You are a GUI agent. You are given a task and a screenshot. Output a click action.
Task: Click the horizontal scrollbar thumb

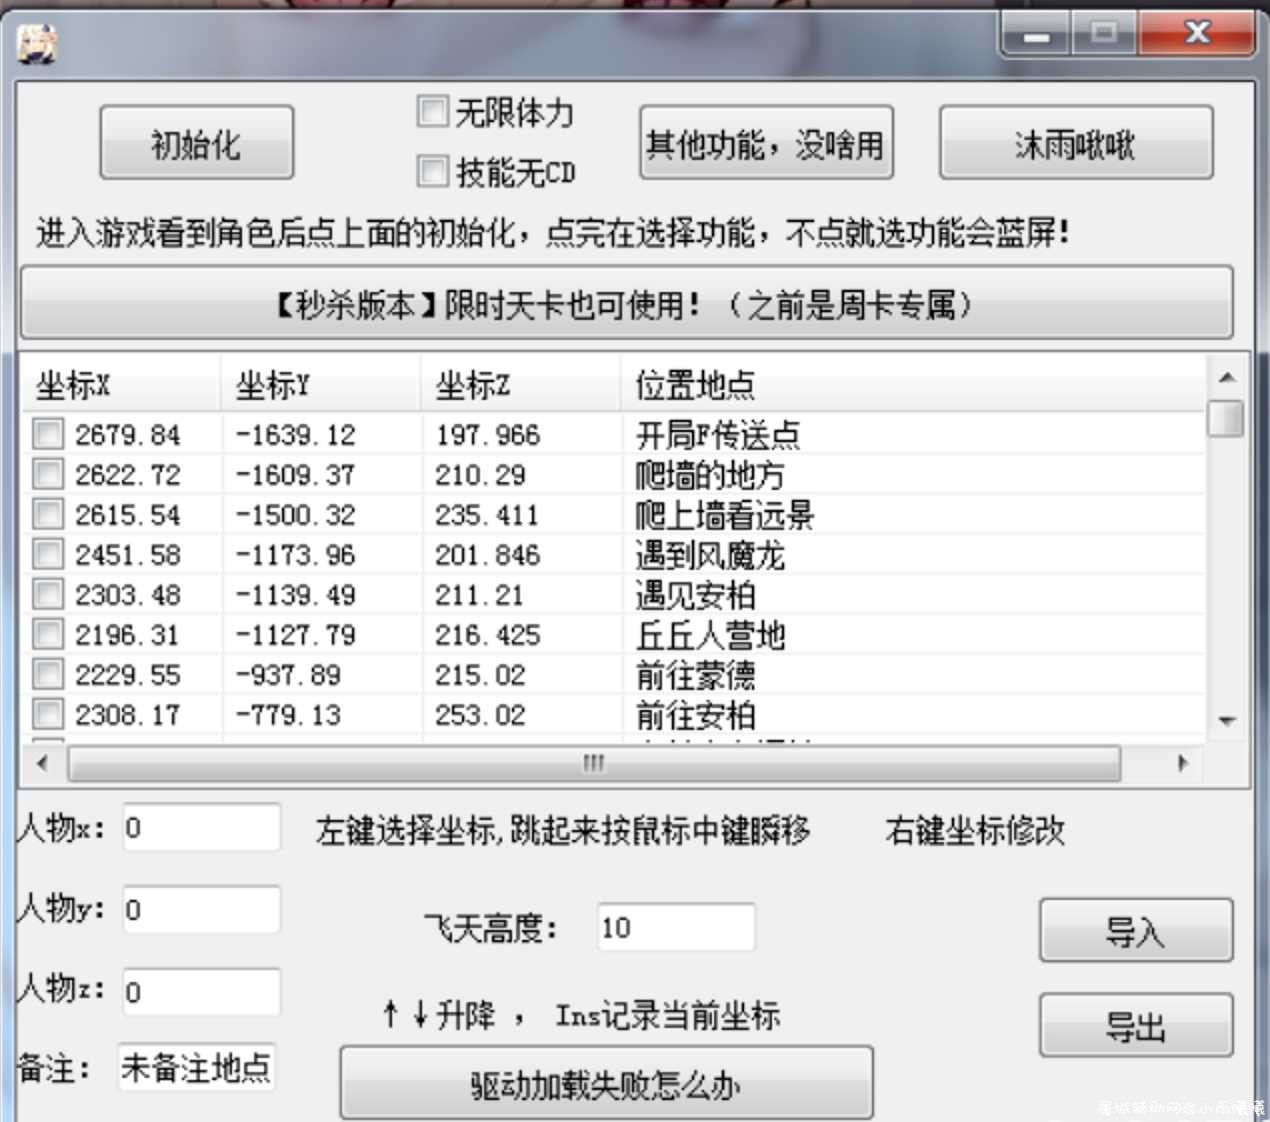point(594,764)
